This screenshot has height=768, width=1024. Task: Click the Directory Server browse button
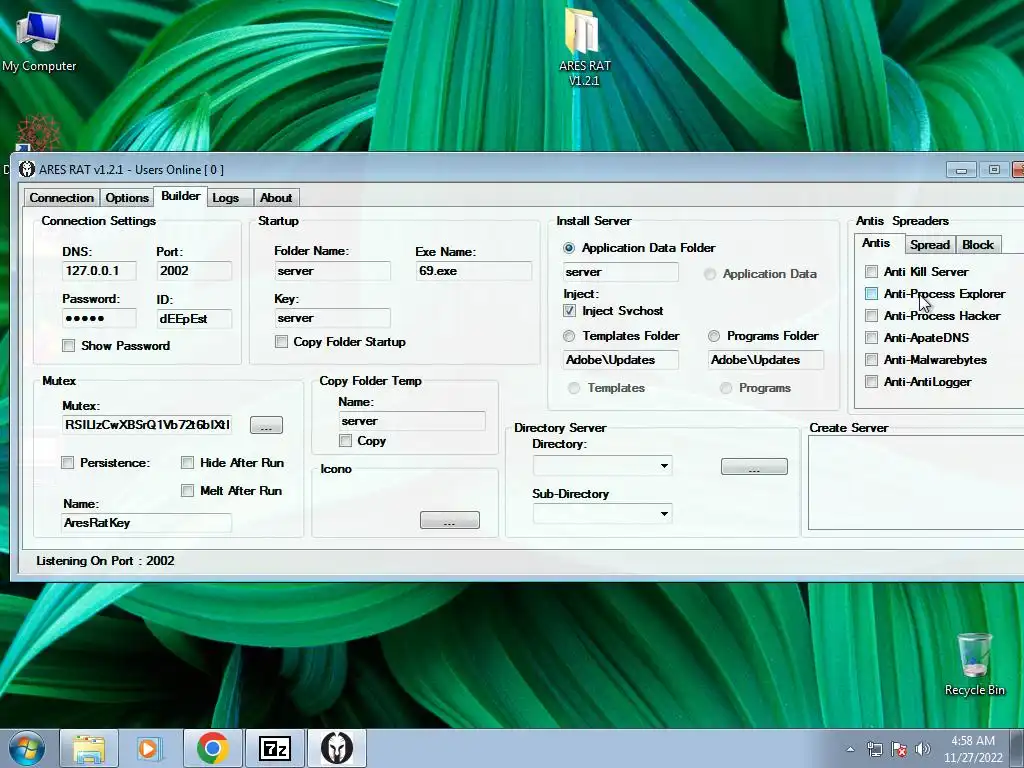(754, 466)
